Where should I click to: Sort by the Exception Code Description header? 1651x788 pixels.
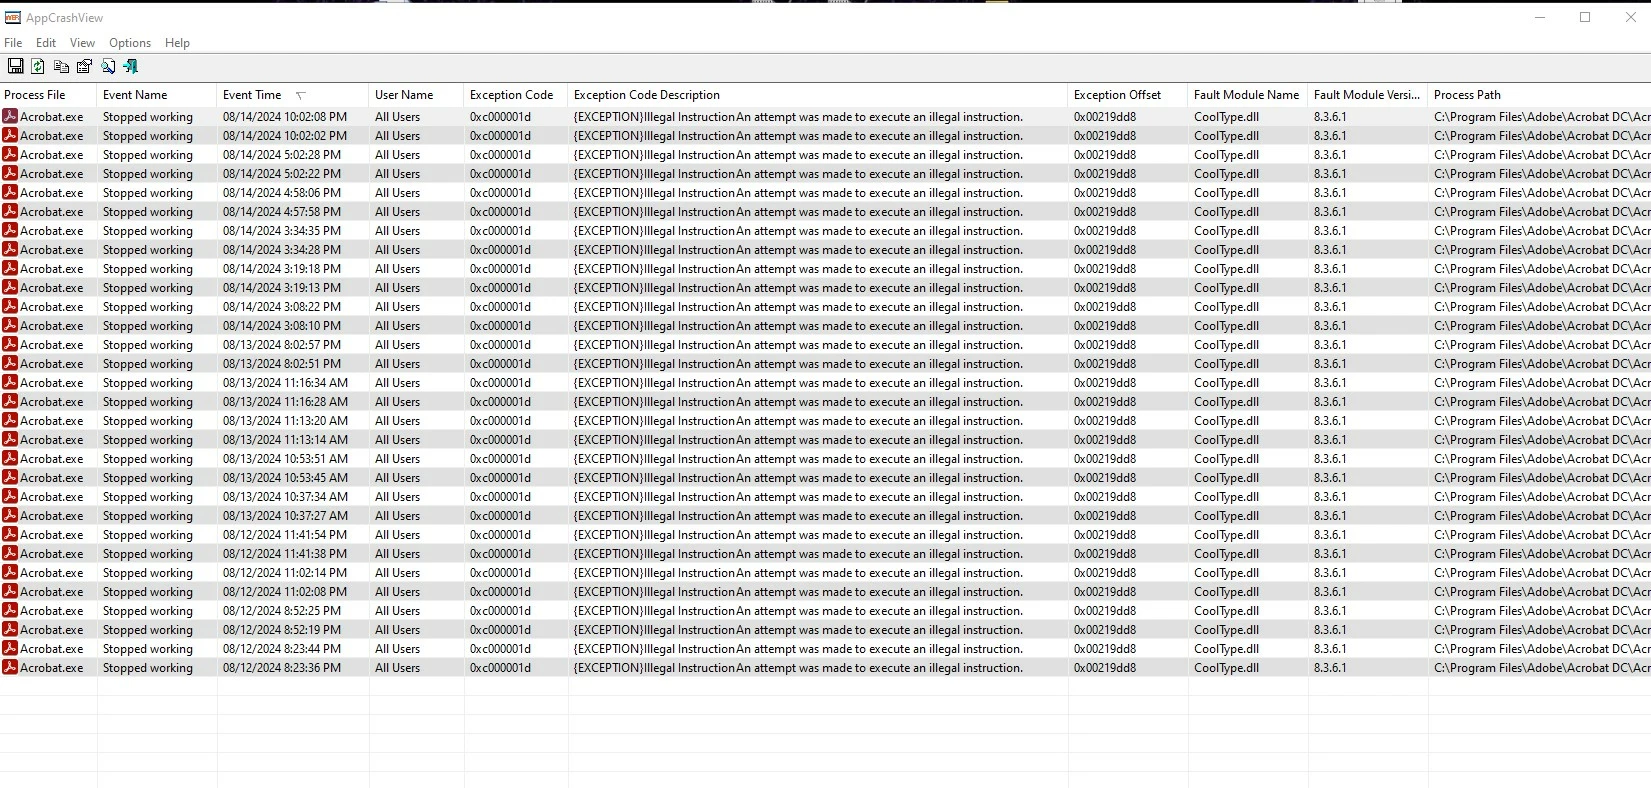818,95
